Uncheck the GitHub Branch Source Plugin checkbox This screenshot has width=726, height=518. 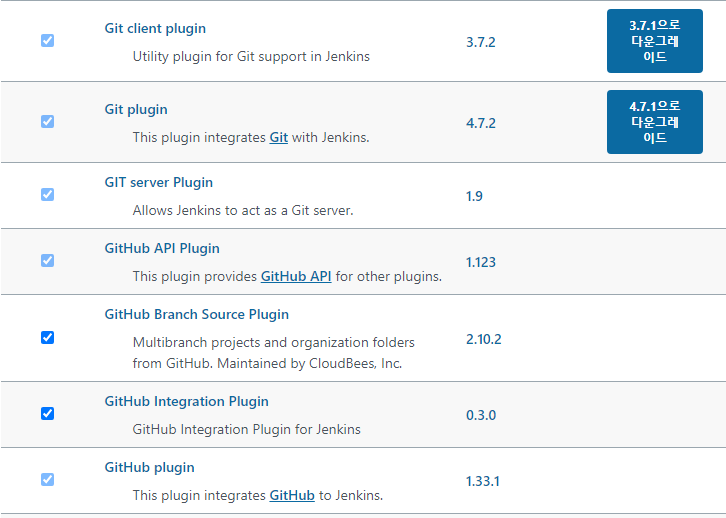pos(47,337)
